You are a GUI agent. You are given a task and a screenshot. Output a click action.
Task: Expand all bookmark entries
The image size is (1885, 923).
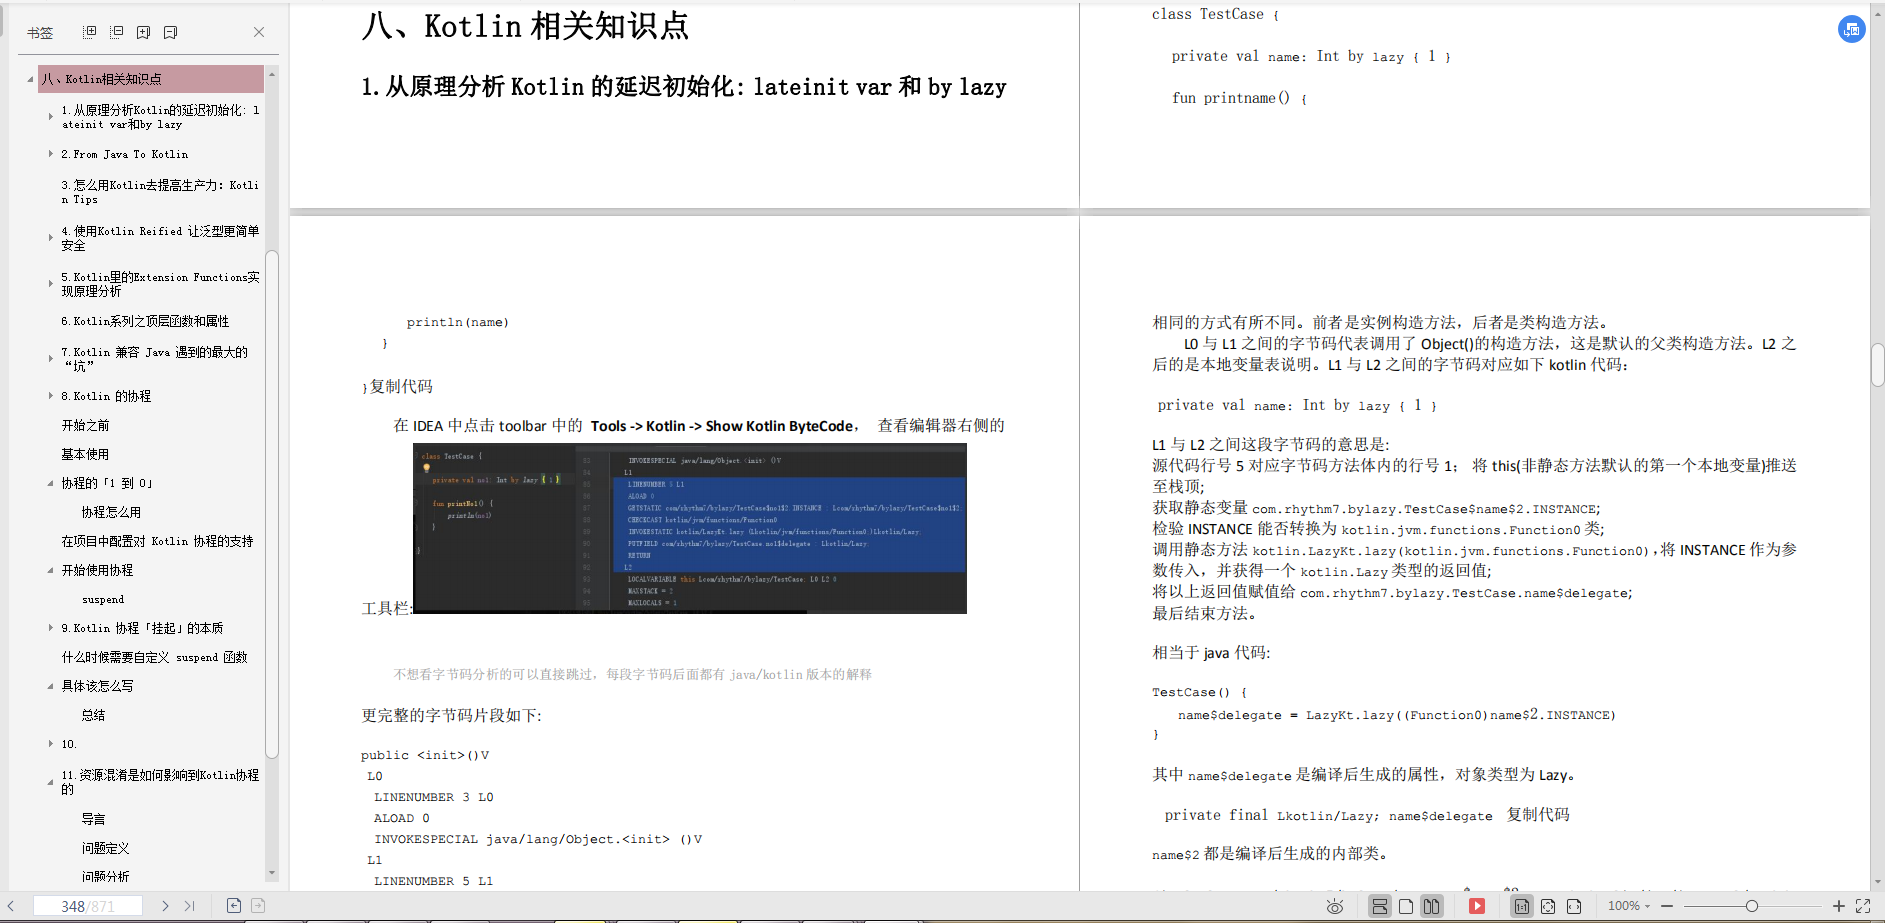point(89,31)
